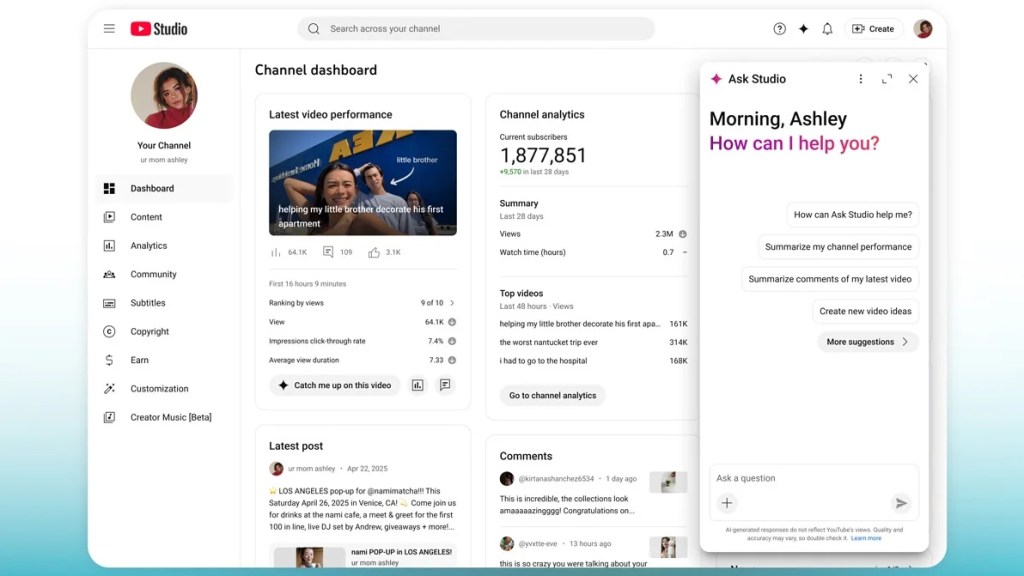Click Go to channel analytics button
The image size is (1024, 576).
(552, 395)
